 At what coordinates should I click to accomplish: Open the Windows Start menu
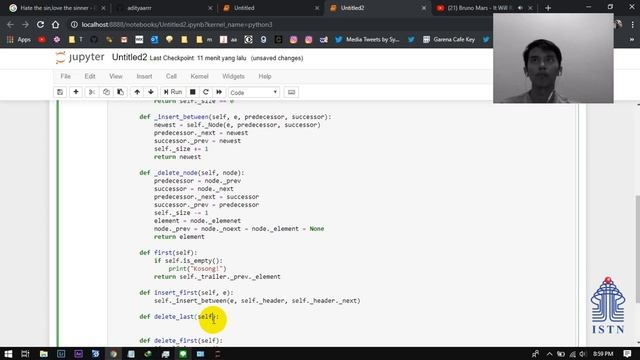pos(8,354)
